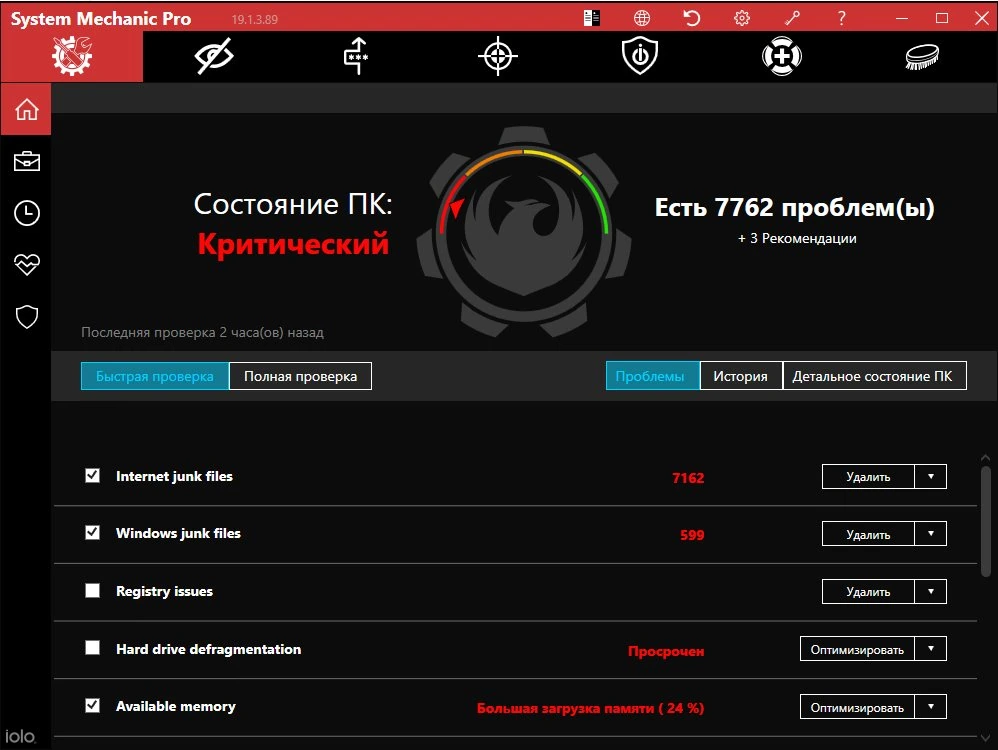The width and height of the screenshot is (998, 750).
Task: Uncheck Internet junk files checkbox
Action: click(92, 476)
